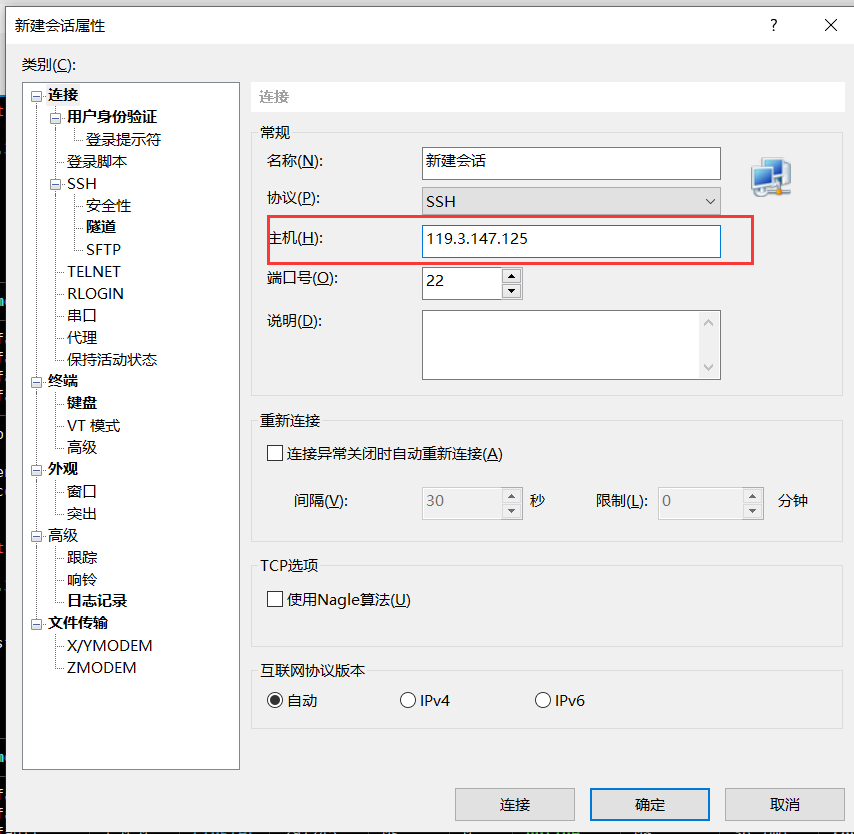This screenshot has height=834, width=854.
Task: Select 登录脚本 in the tree
Action: (97, 161)
